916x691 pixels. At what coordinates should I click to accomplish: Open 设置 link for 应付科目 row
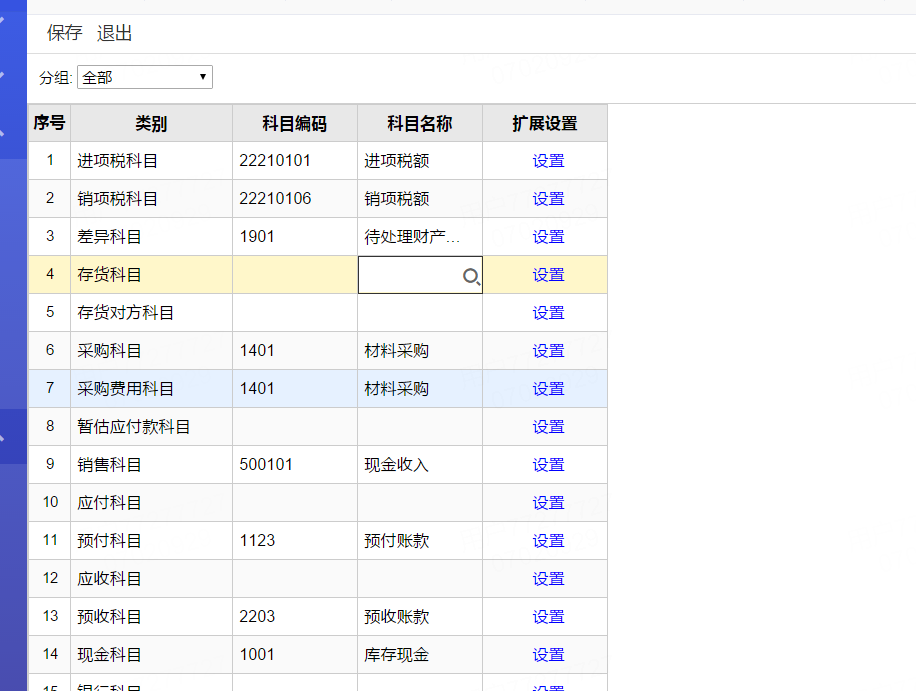[x=548, y=502]
